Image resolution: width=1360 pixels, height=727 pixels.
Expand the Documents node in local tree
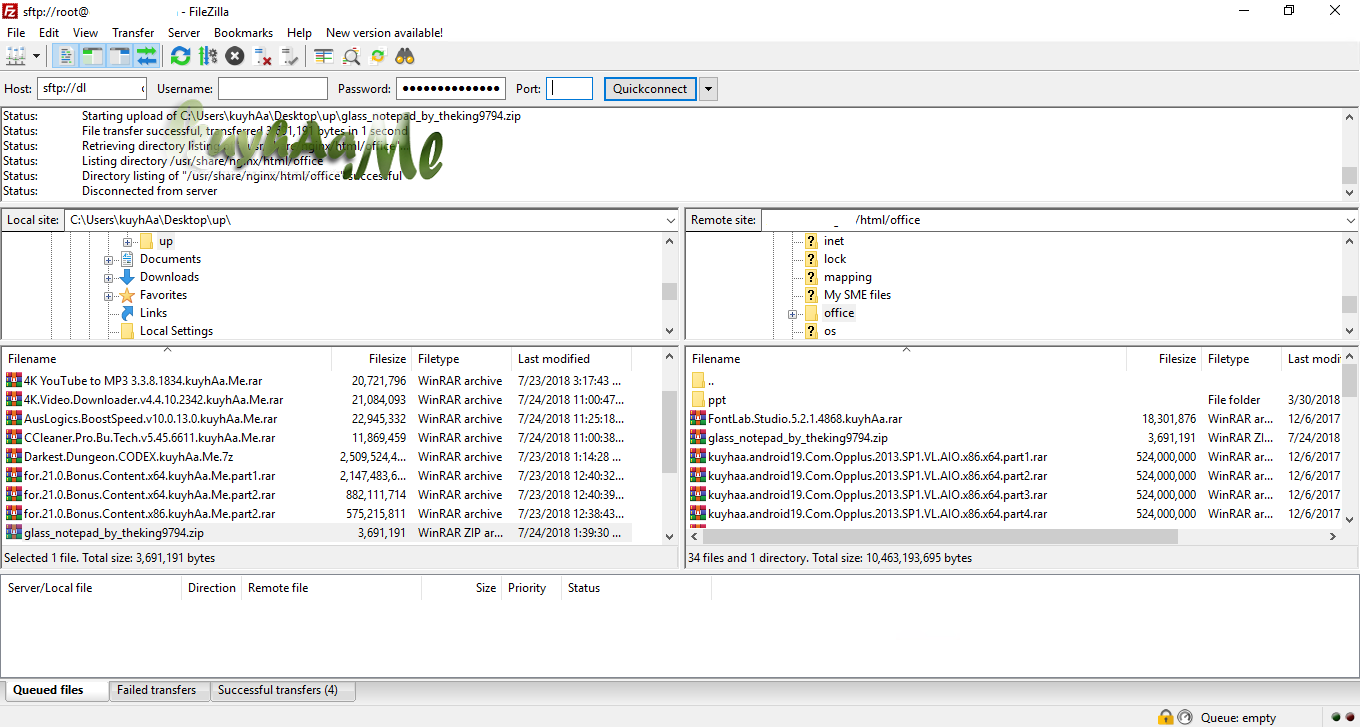point(109,260)
